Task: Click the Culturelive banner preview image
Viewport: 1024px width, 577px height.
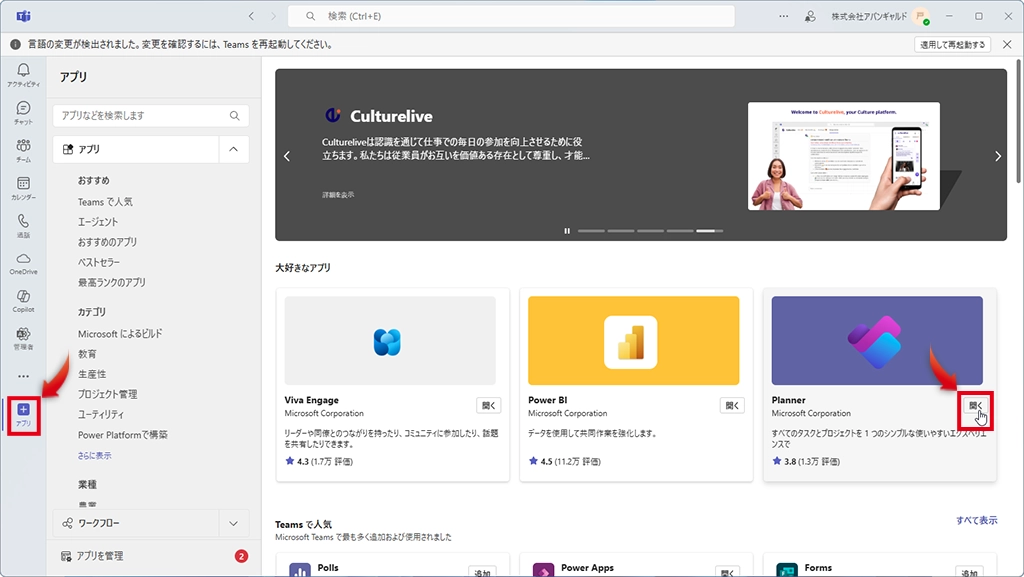Action: (x=844, y=156)
